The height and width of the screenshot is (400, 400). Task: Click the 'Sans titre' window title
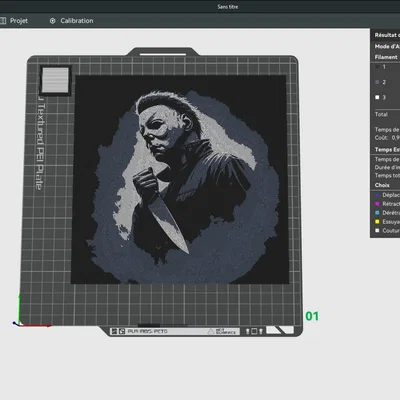tap(228, 7)
